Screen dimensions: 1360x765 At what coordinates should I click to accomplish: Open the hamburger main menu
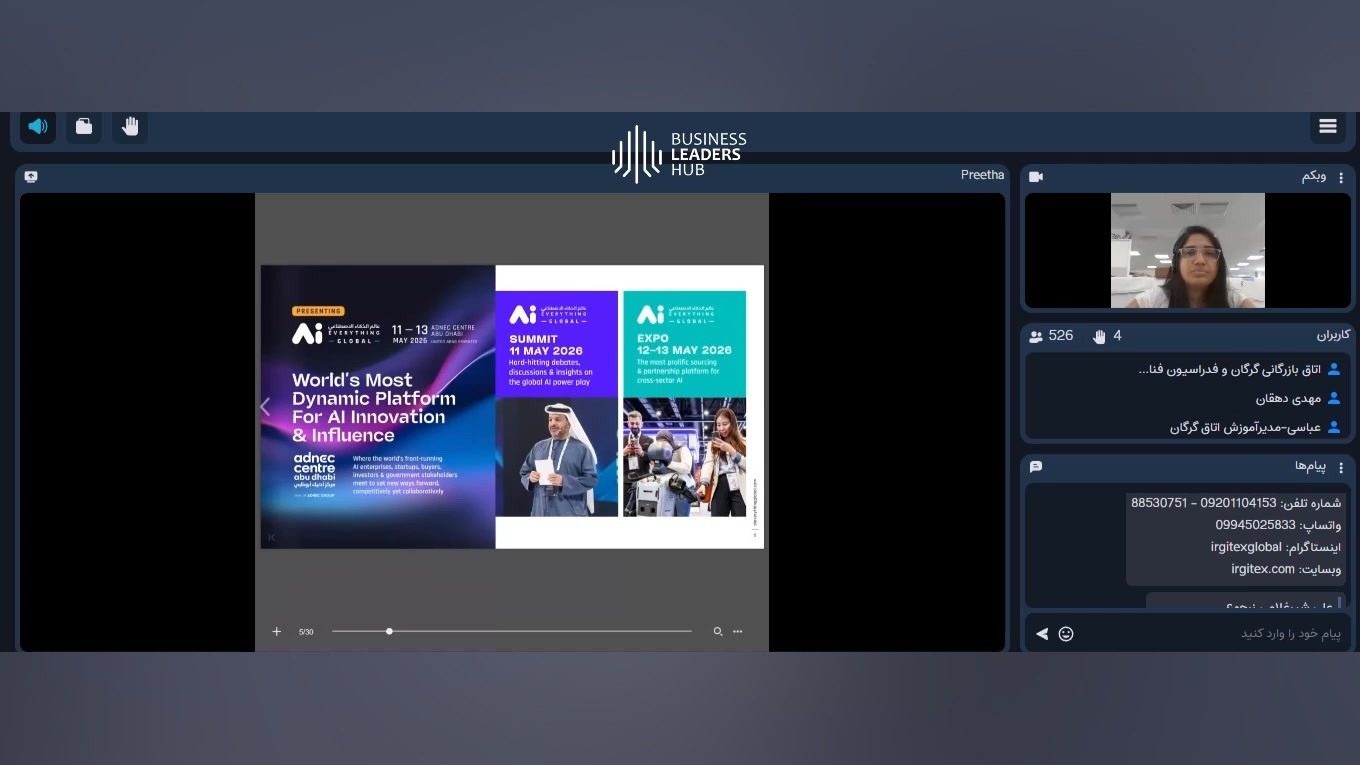coord(1328,126)
